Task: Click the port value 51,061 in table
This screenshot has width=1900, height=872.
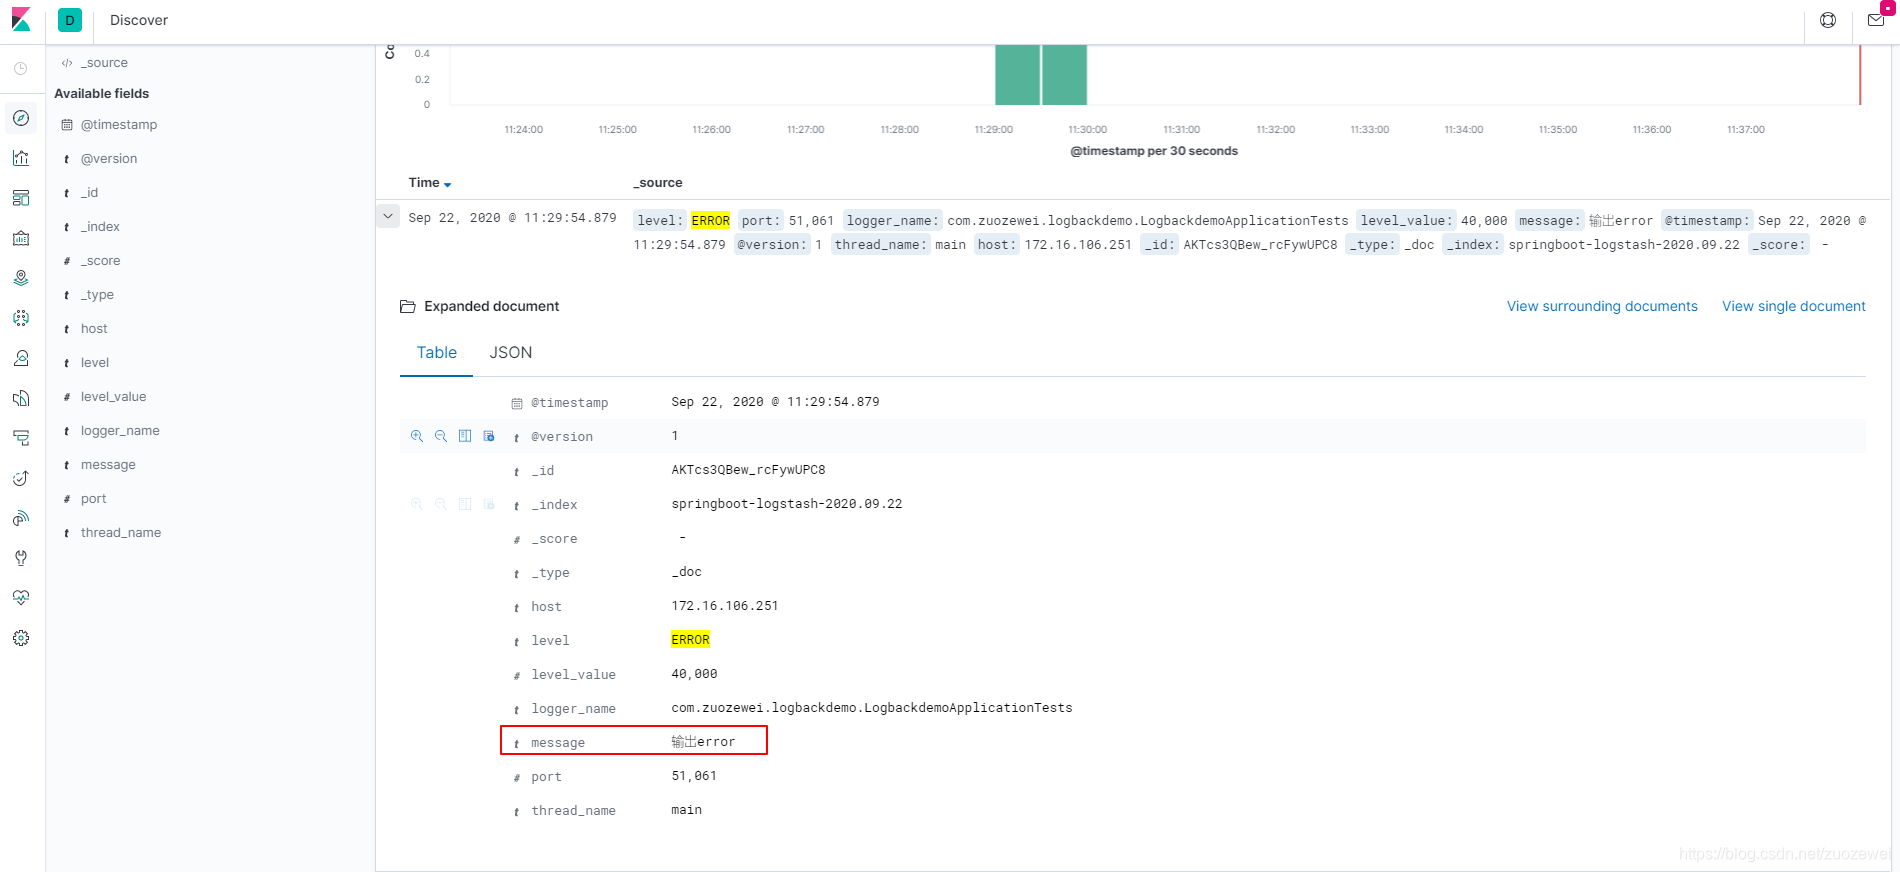Action: coord(694,776)
